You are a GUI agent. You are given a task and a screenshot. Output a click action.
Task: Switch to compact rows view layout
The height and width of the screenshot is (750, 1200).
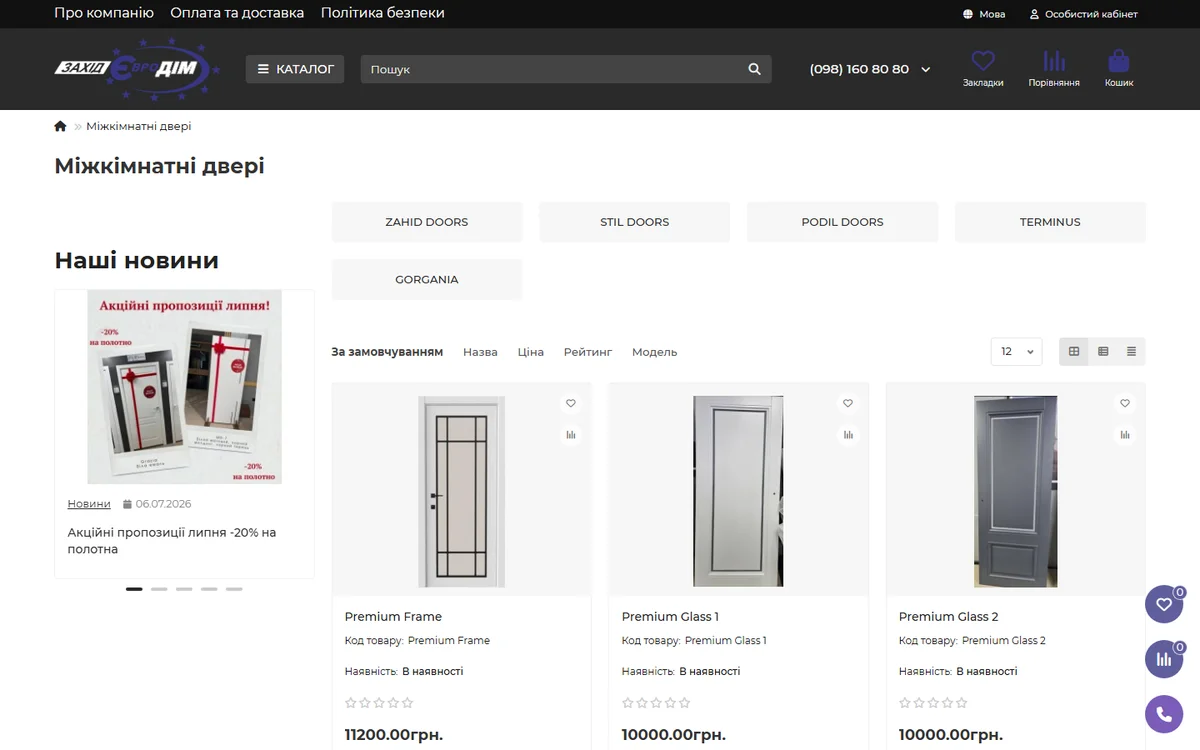[x=1131, y=352]
